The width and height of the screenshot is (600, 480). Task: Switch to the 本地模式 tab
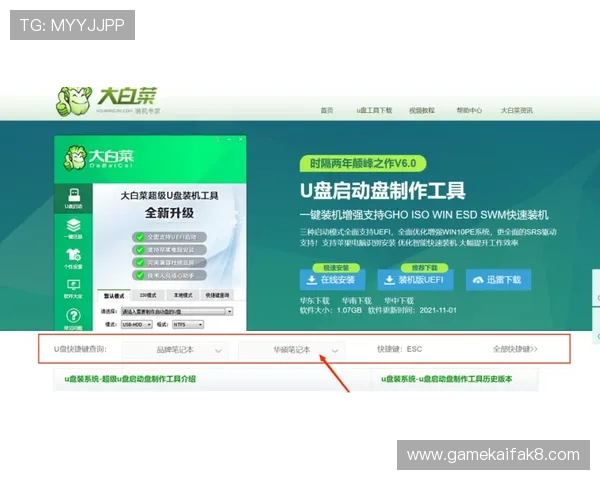[183, 296]
